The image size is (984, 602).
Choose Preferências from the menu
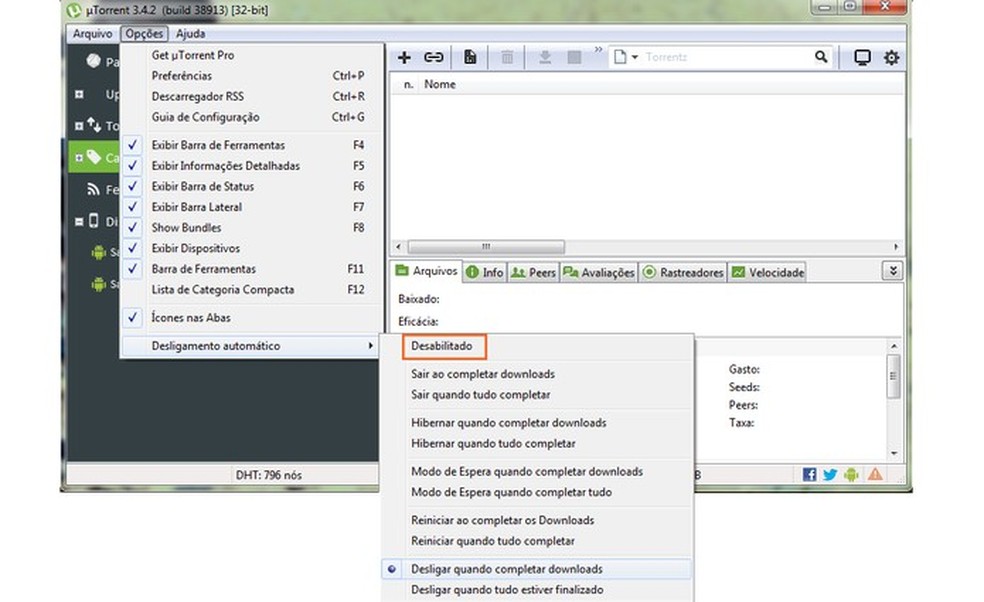(x=251, y=76)
